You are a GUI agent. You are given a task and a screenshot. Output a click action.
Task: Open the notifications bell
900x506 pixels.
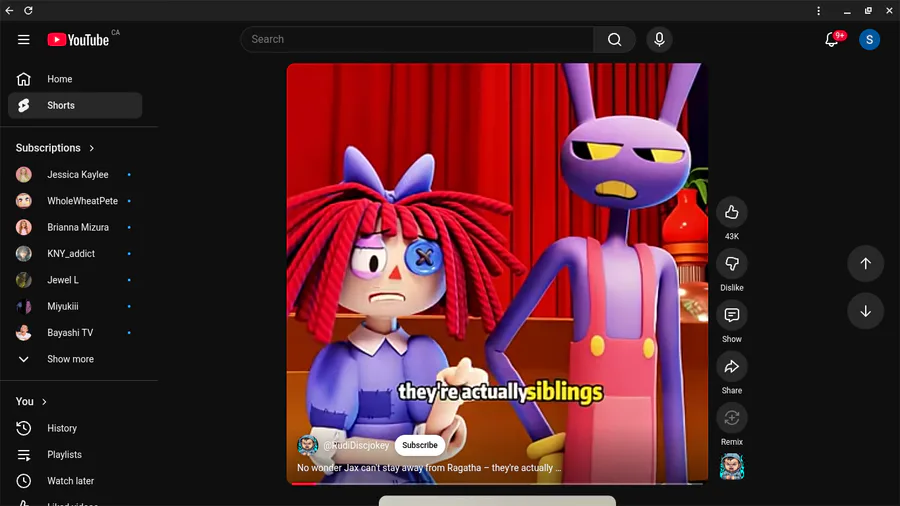tap(831, 40)
